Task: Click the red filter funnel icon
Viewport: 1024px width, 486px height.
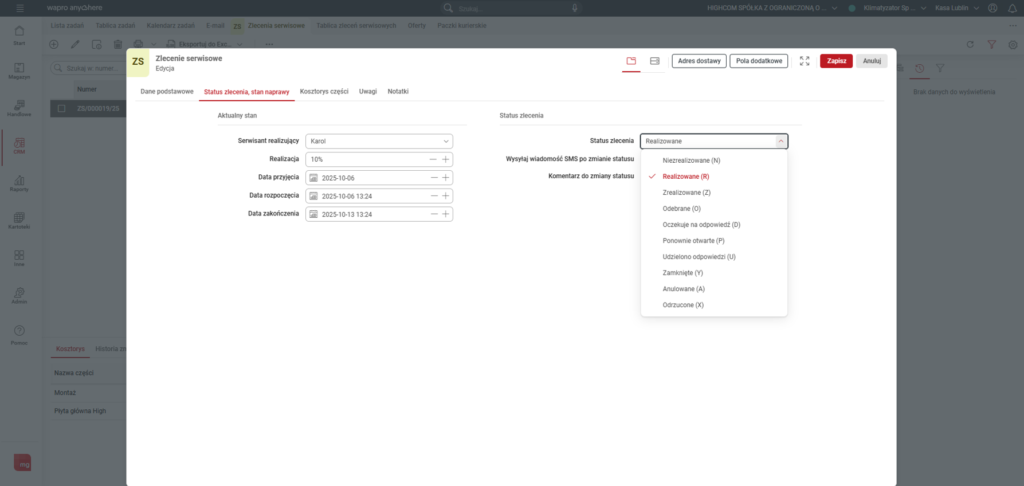Action: (991, 44)
